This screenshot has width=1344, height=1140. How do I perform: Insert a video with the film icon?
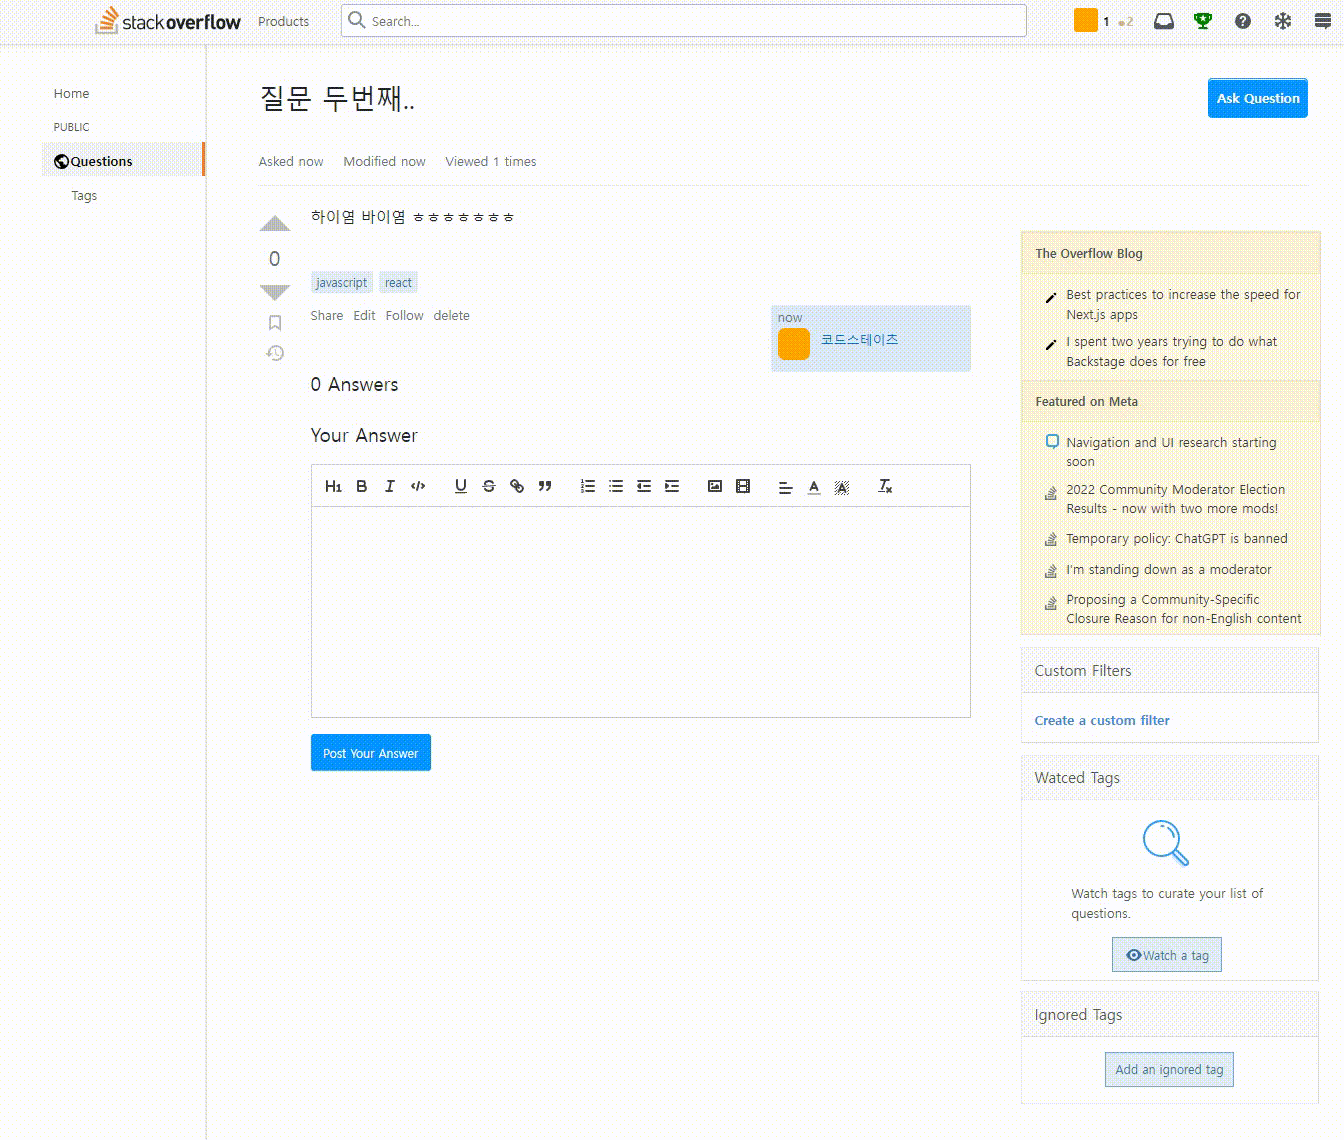(x=743, y=486)
